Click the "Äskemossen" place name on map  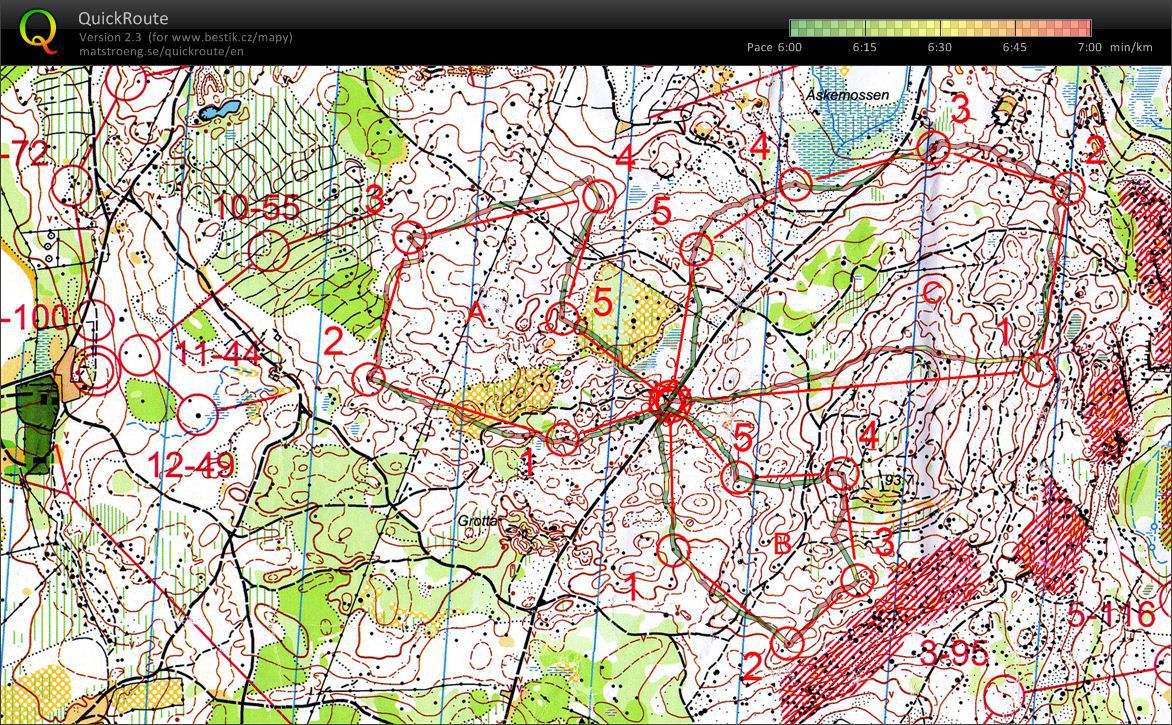[x=848, y=95]
